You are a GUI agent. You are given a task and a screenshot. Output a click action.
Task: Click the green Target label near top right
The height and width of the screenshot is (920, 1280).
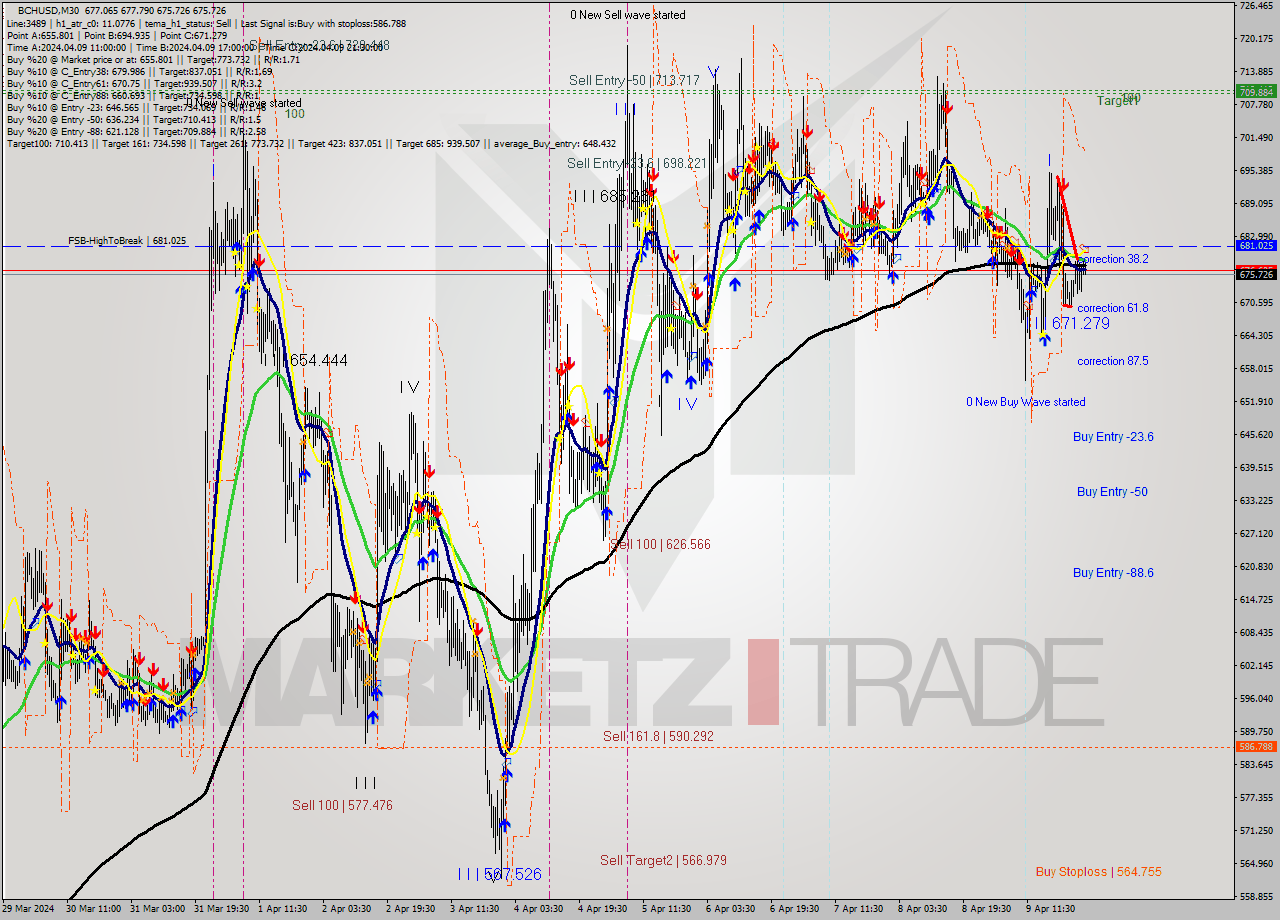[1118, 100]
